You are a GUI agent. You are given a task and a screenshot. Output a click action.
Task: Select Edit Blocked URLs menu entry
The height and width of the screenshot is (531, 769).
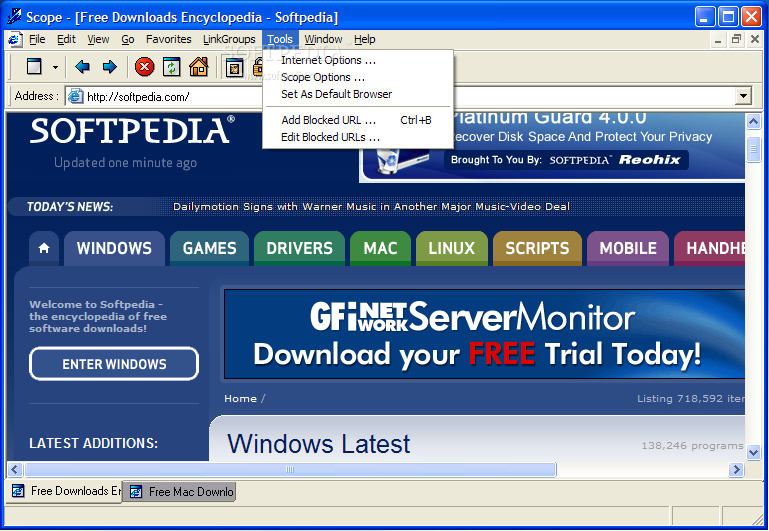coord(358,137)
